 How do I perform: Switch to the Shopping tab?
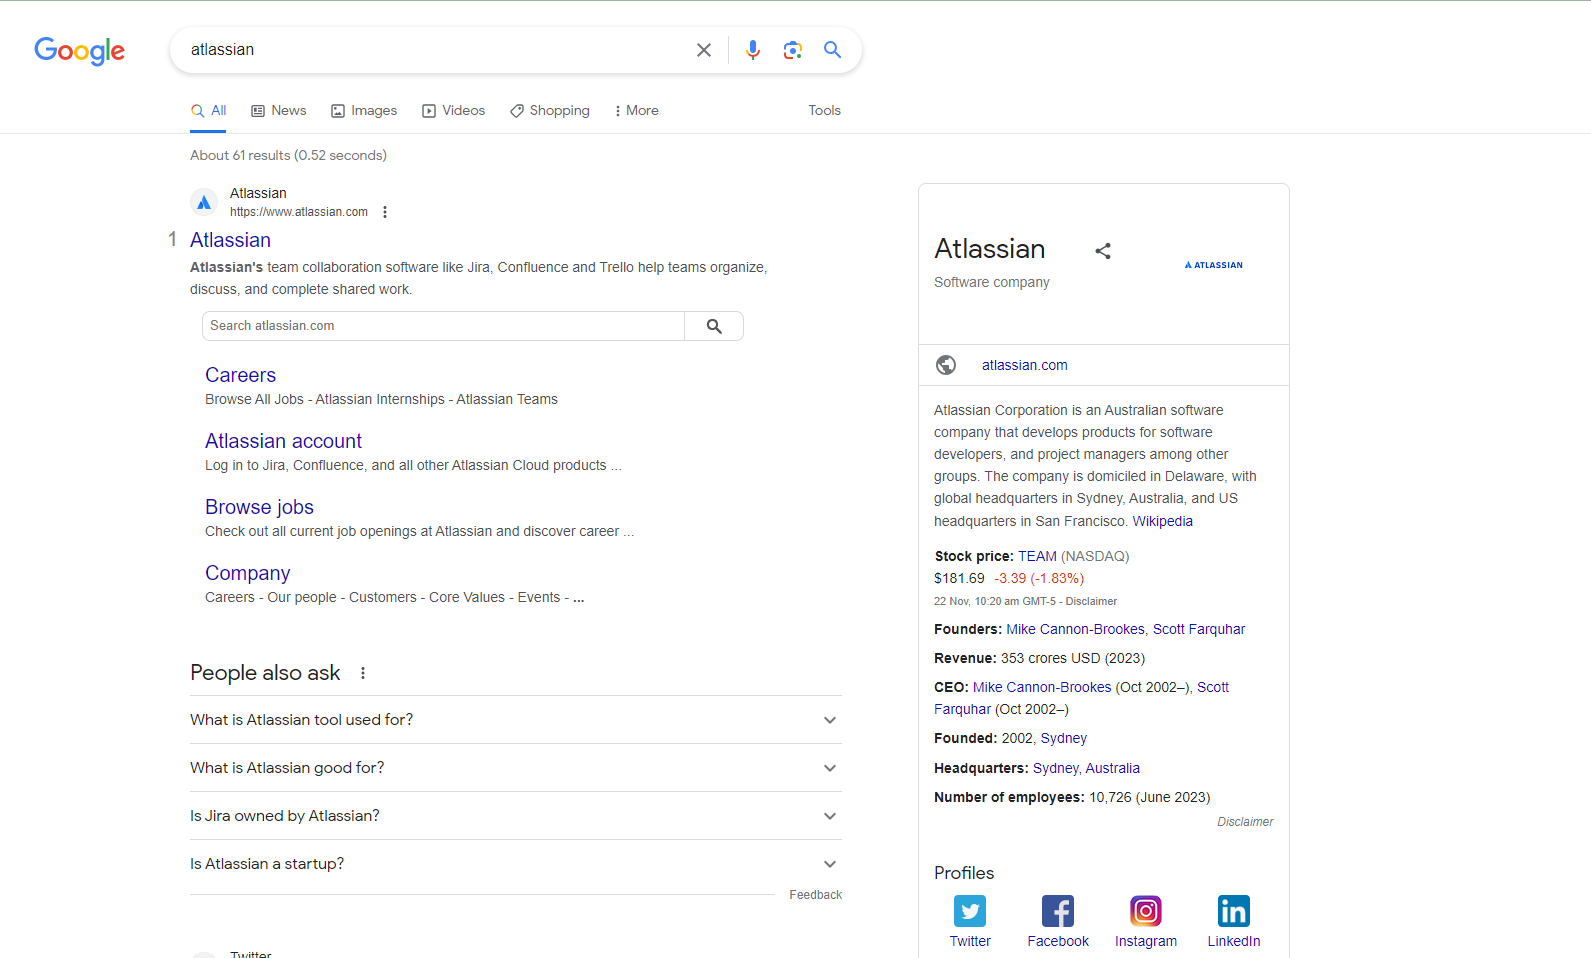[550, 111]
